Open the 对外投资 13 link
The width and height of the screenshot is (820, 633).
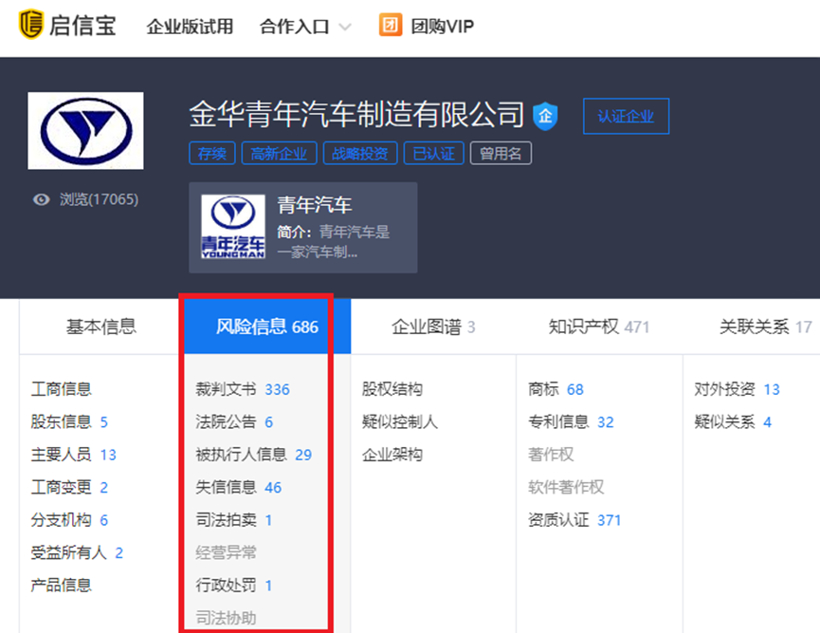(x=737, y=389)
